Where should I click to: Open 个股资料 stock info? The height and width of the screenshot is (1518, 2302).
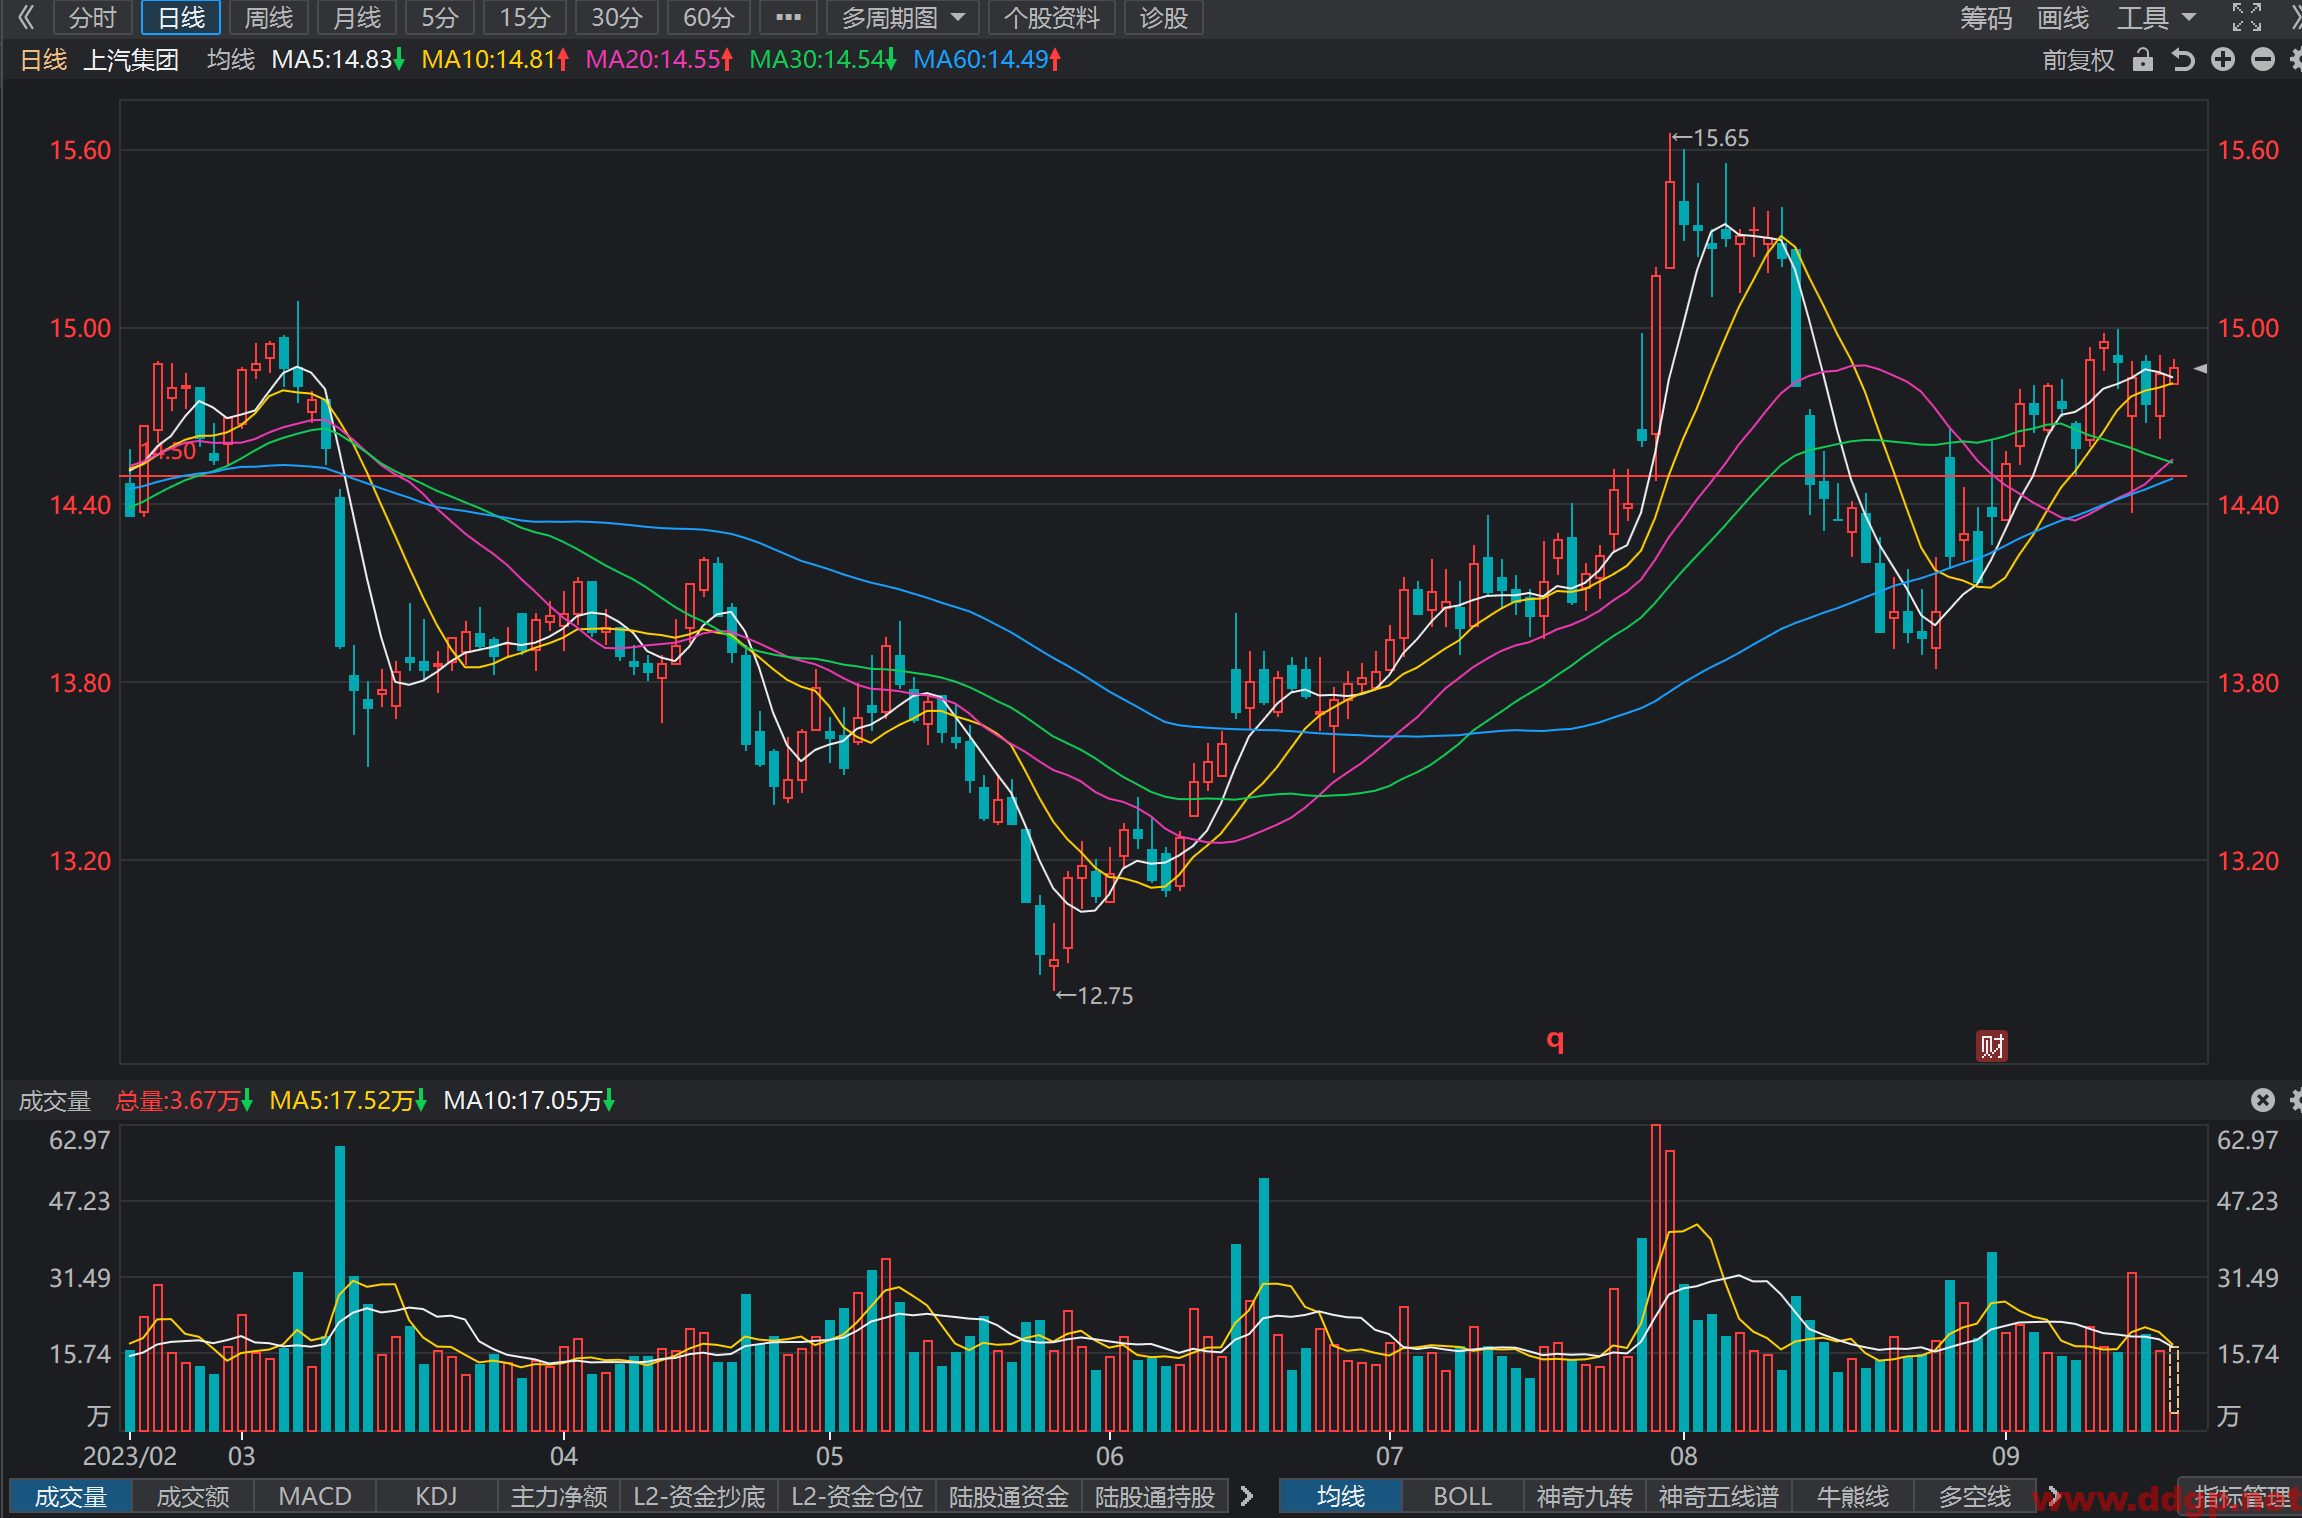[x=1052, y=18]
